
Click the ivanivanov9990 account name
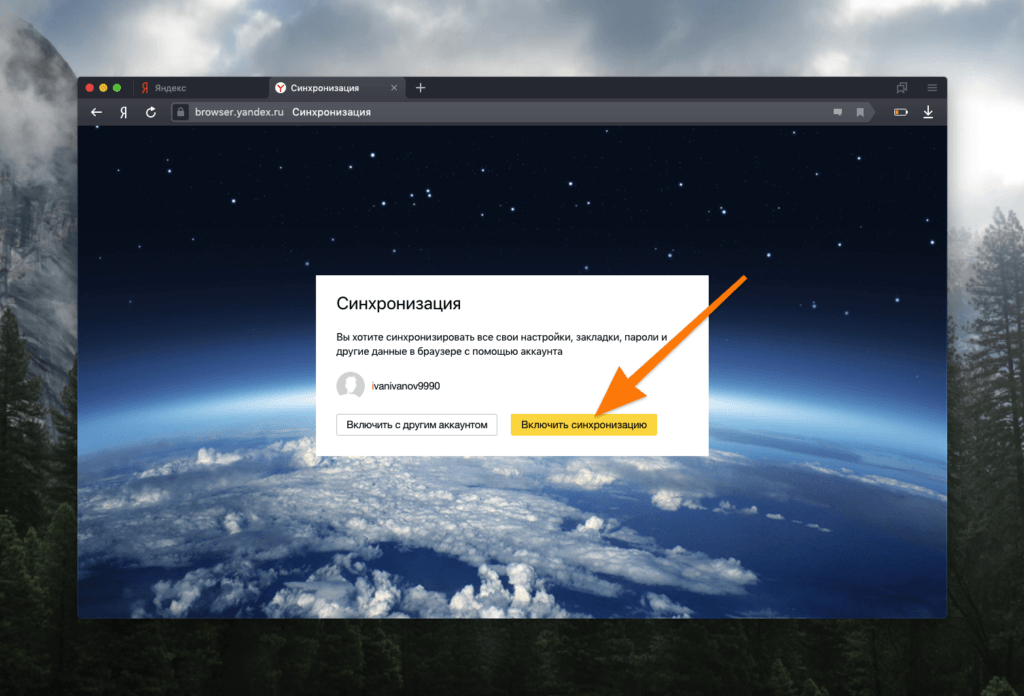point(406,386)
